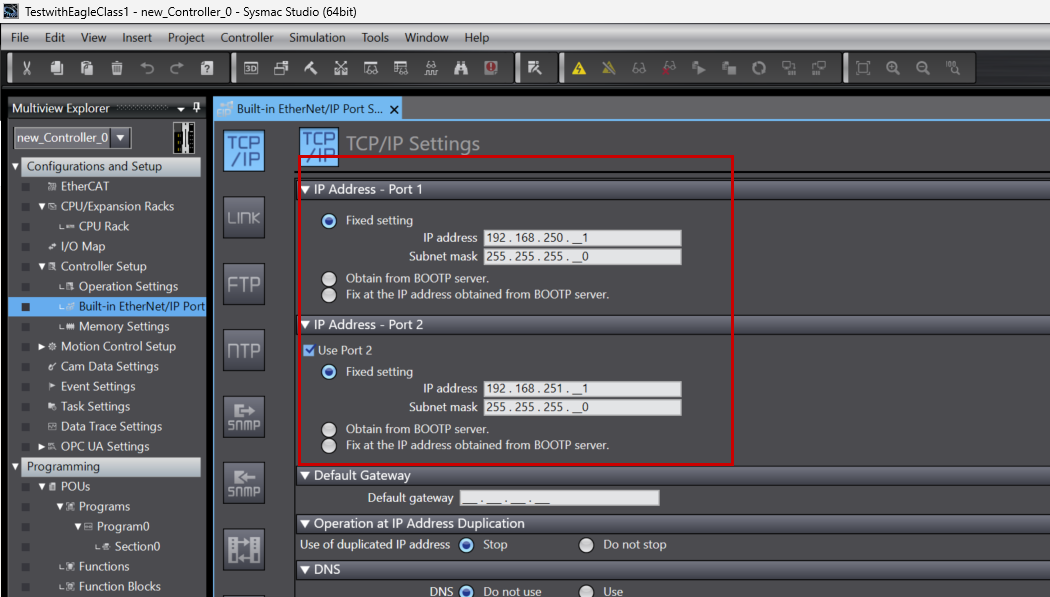1050x597 pixels.
Task: Select EtherCAT in the explorer tree
Action: (x=84, y=187)
